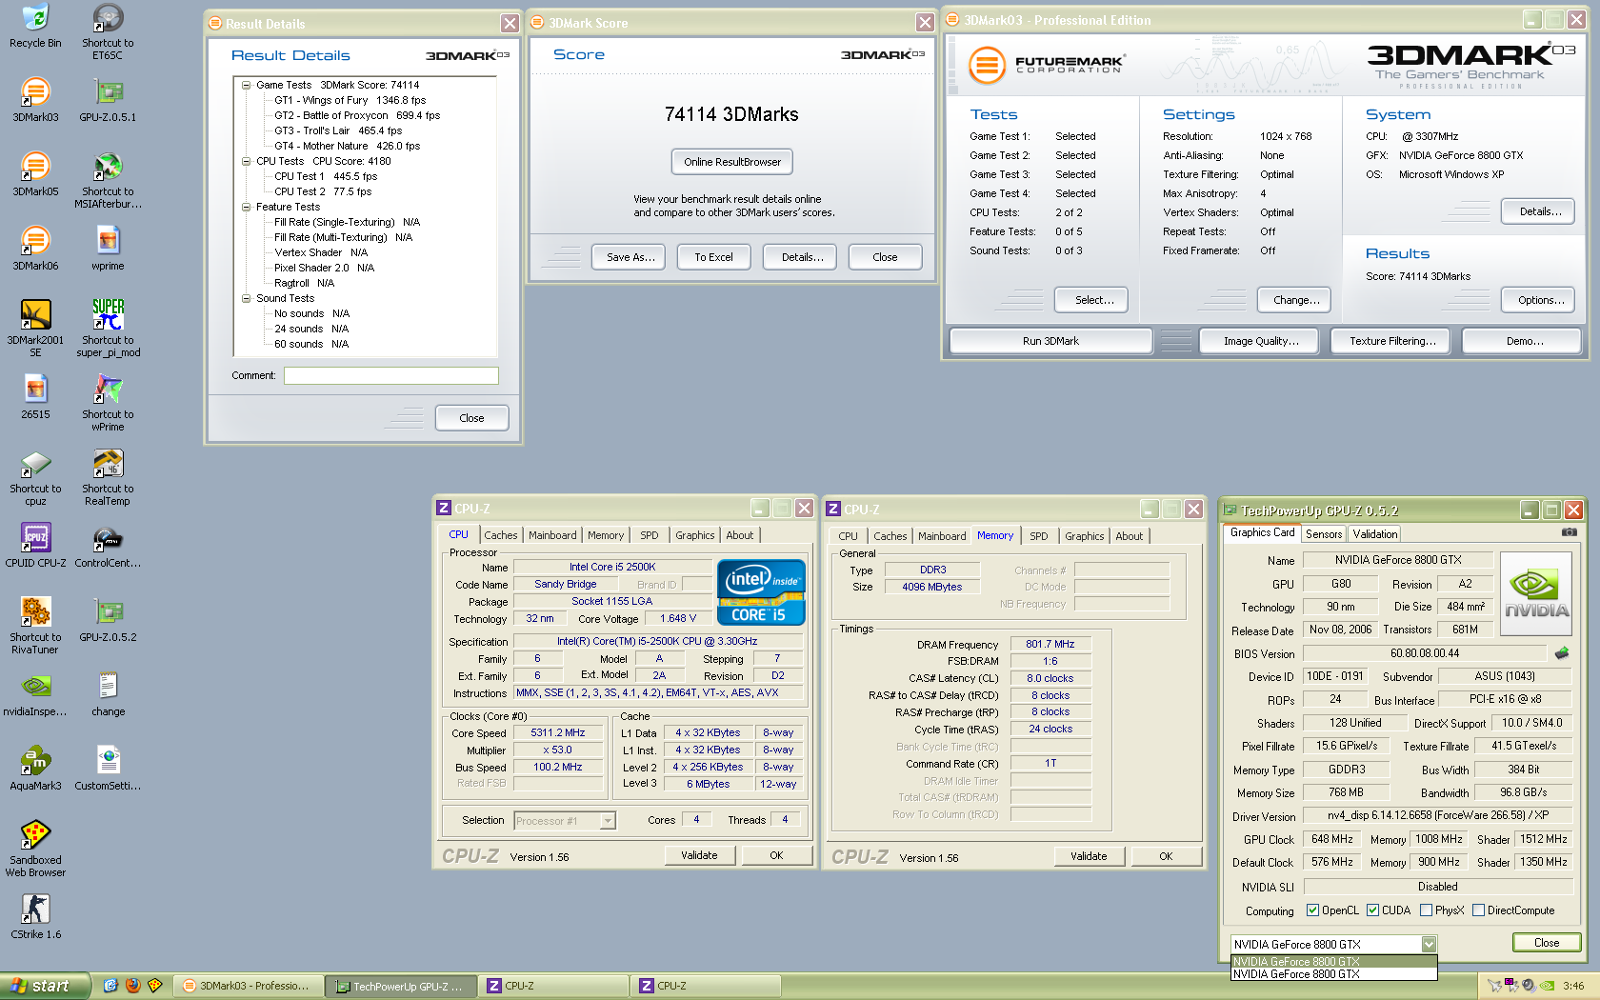This screenshot has width=1600, height=1000.
Task: Click the Demo... button in 3DMark03
Action: coord(1524,341)
